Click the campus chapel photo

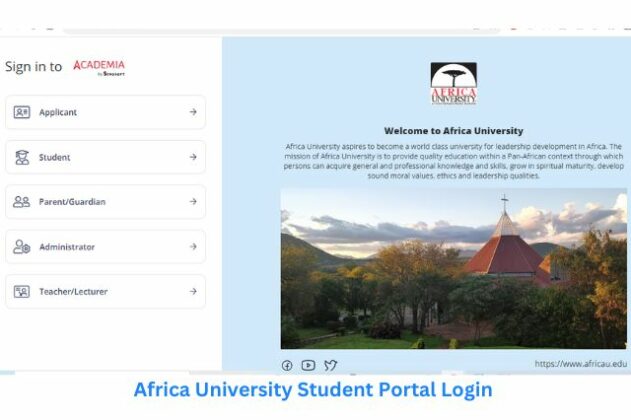coord(454,268)
